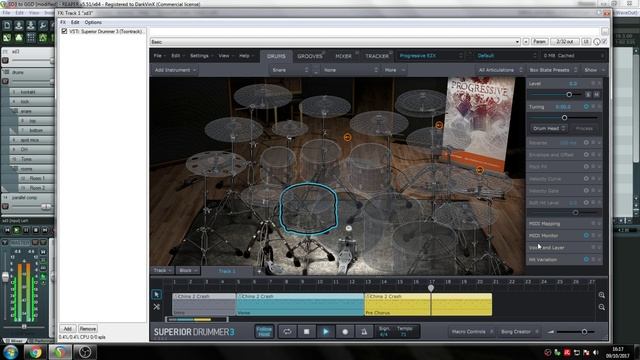Zoom in on the song track timeline

(x=602, y=295)
